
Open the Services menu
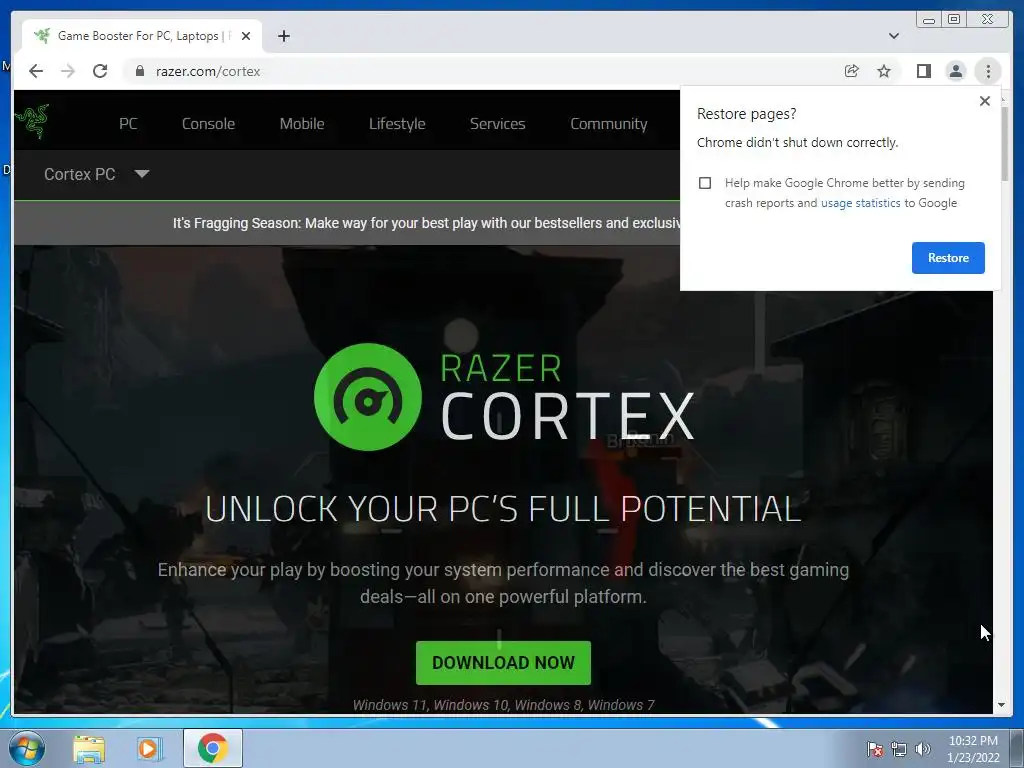coord(498,123)
